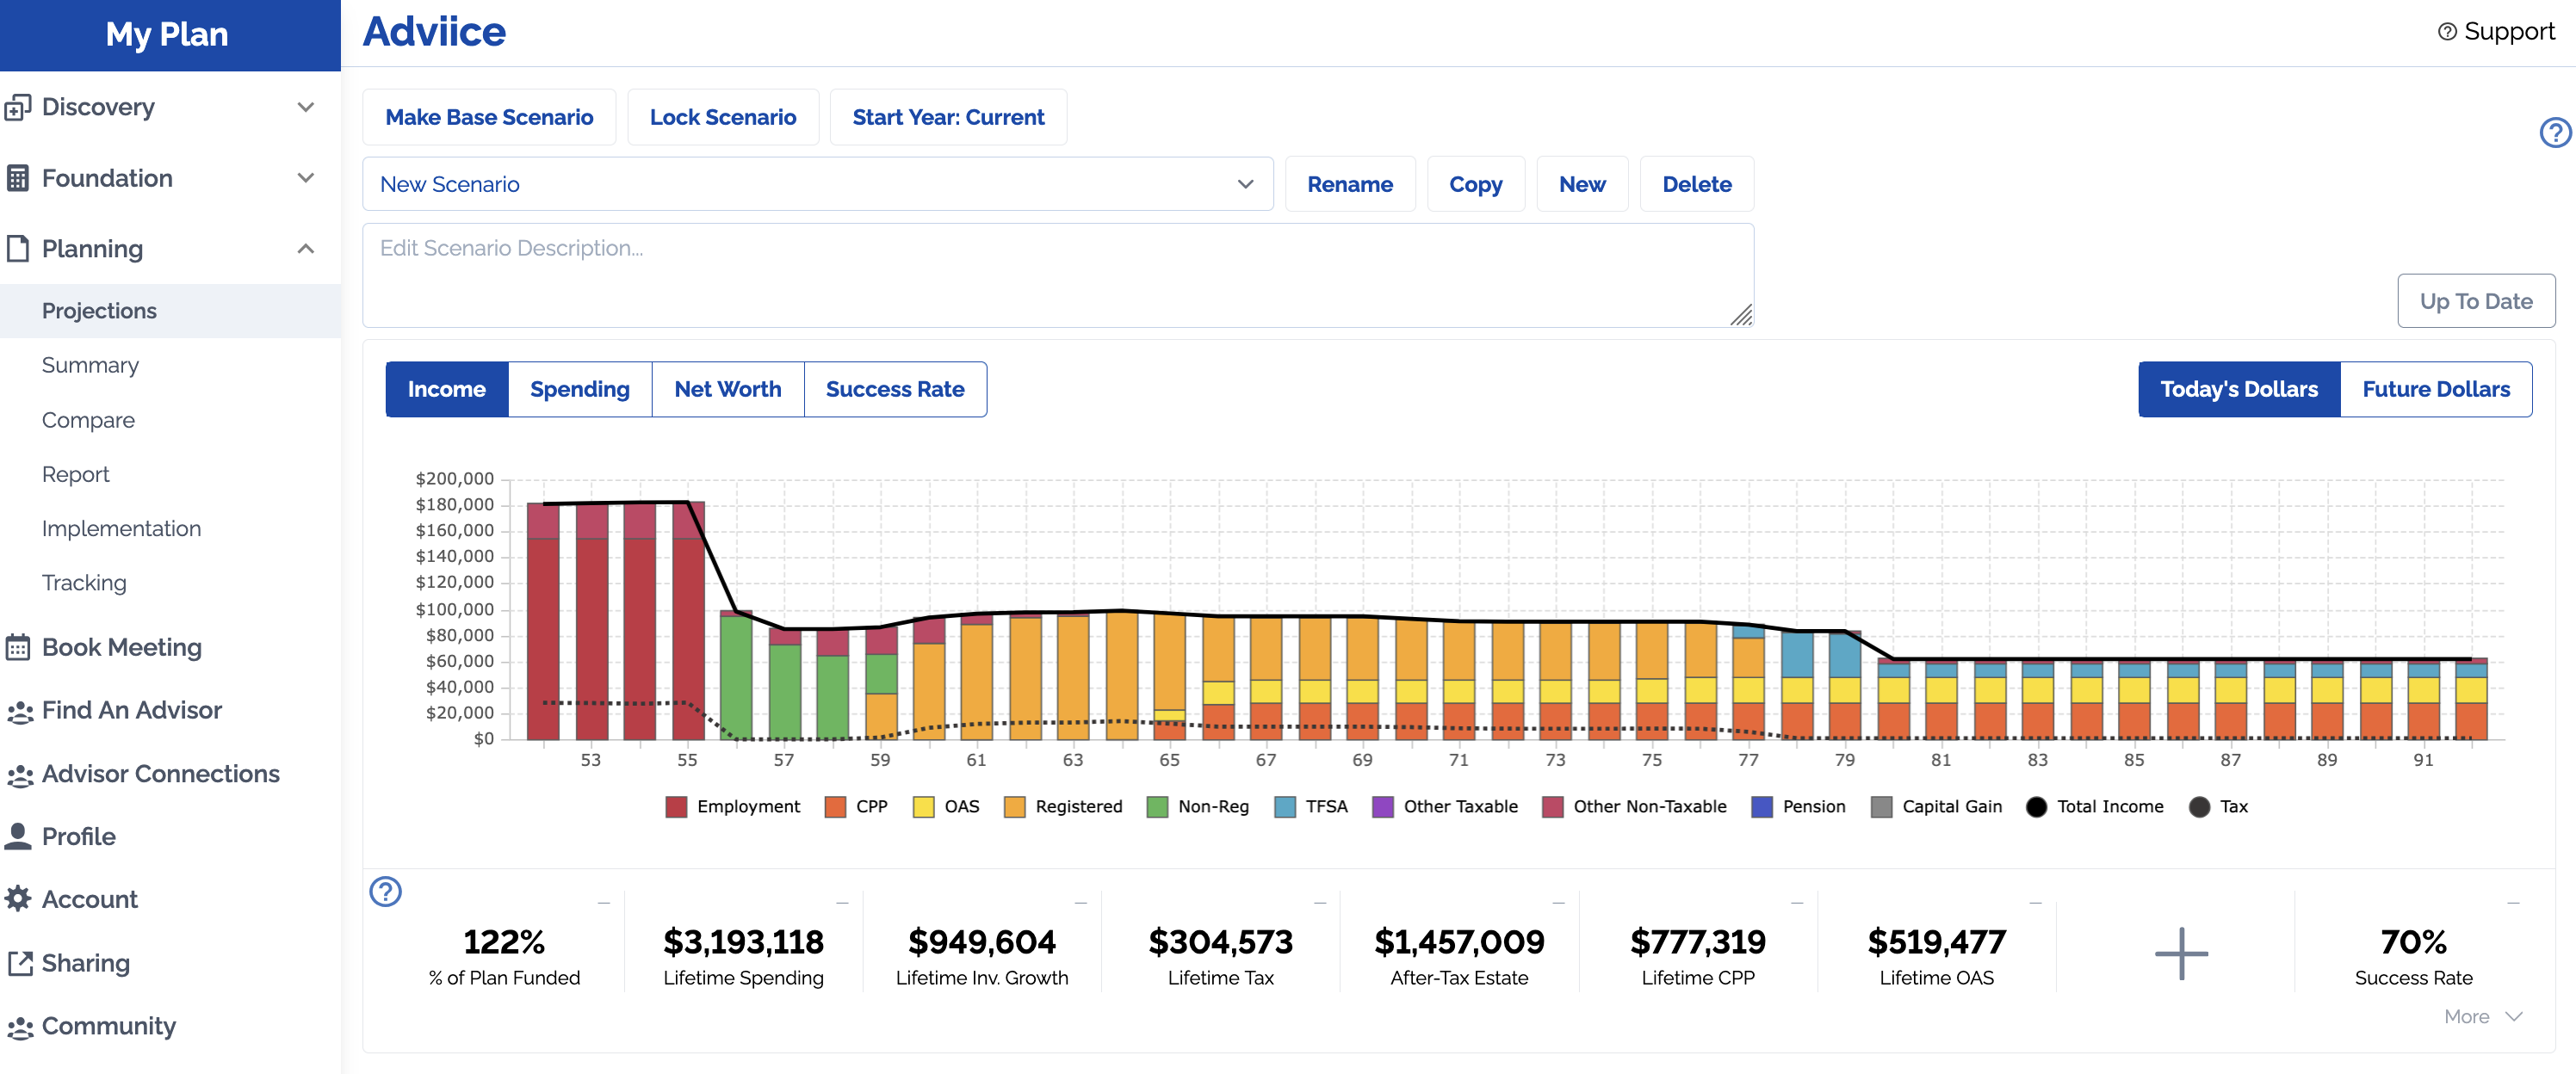Click the Sharing export icon

click(x=19, y=963)
